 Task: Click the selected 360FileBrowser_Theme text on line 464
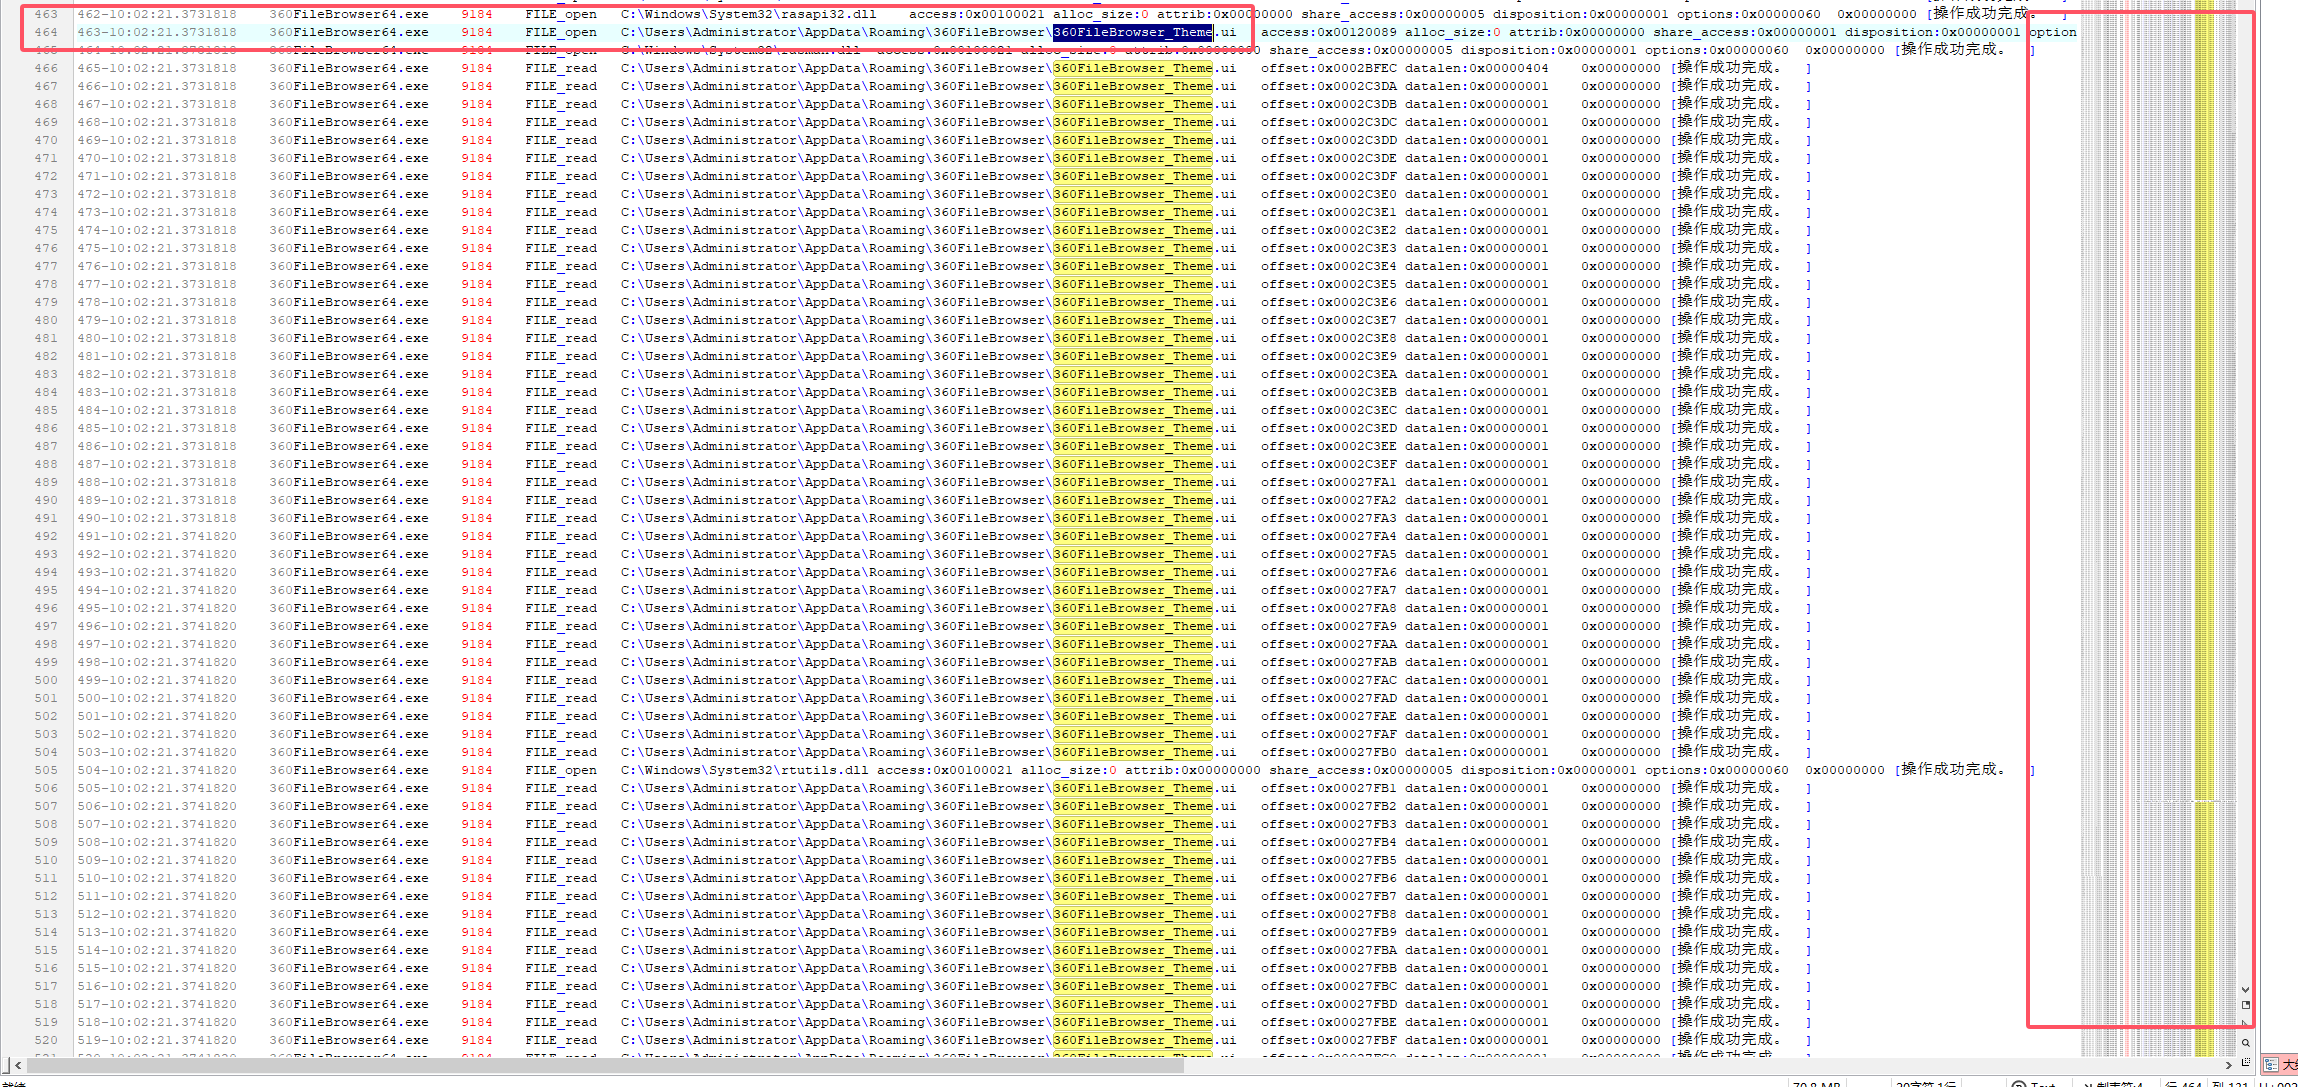[1132, 32]
